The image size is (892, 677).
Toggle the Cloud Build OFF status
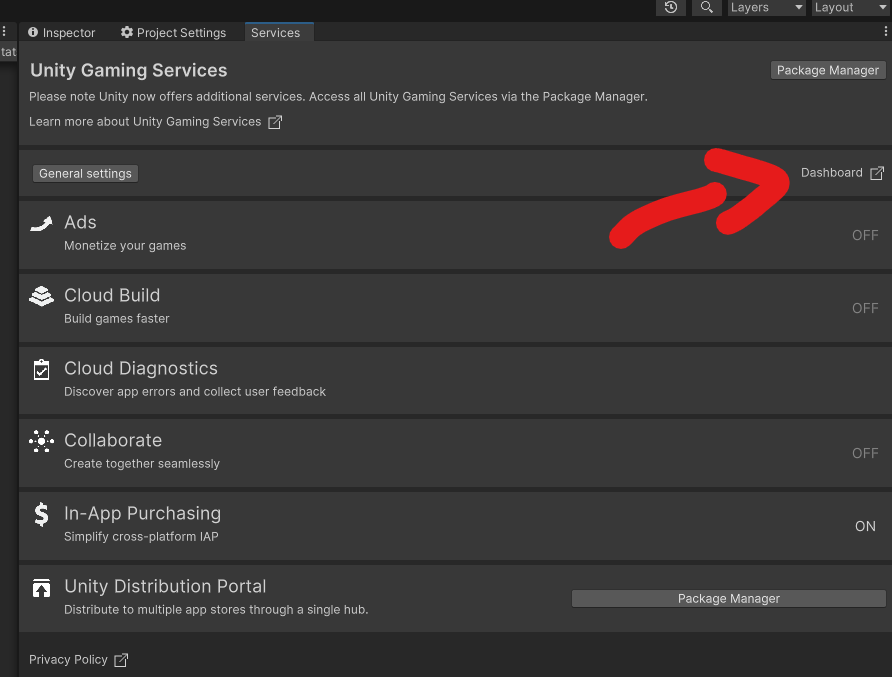[865, 308]
